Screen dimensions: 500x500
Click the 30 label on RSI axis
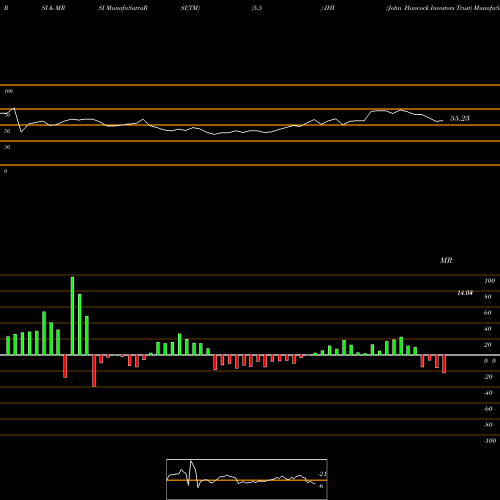click(x=7, y=147)
